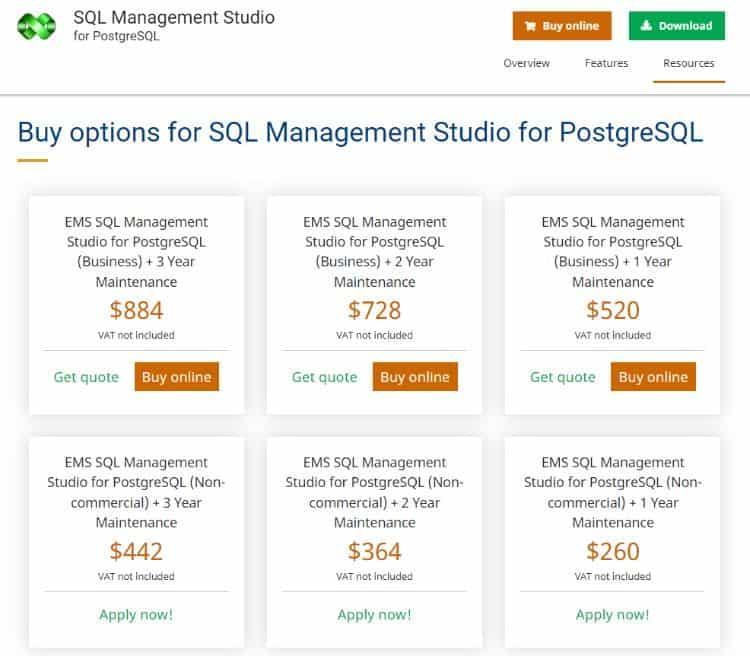Open the Overview tab

pos(526,63)
